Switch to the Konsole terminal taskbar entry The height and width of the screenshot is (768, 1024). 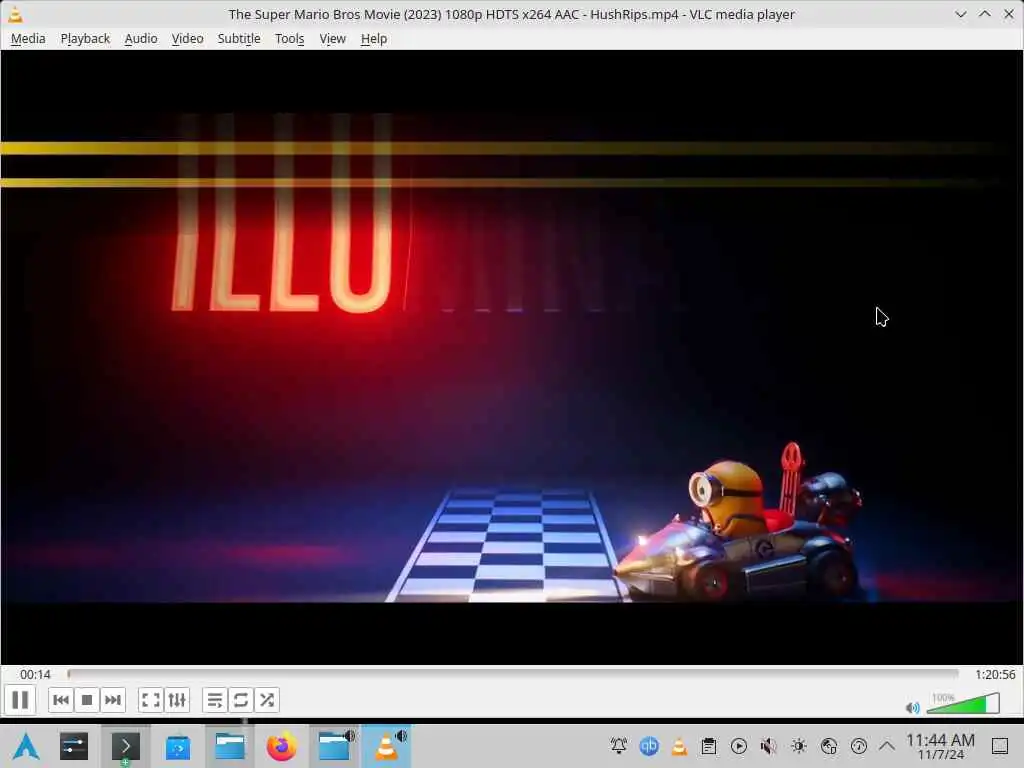click(125, 746)
